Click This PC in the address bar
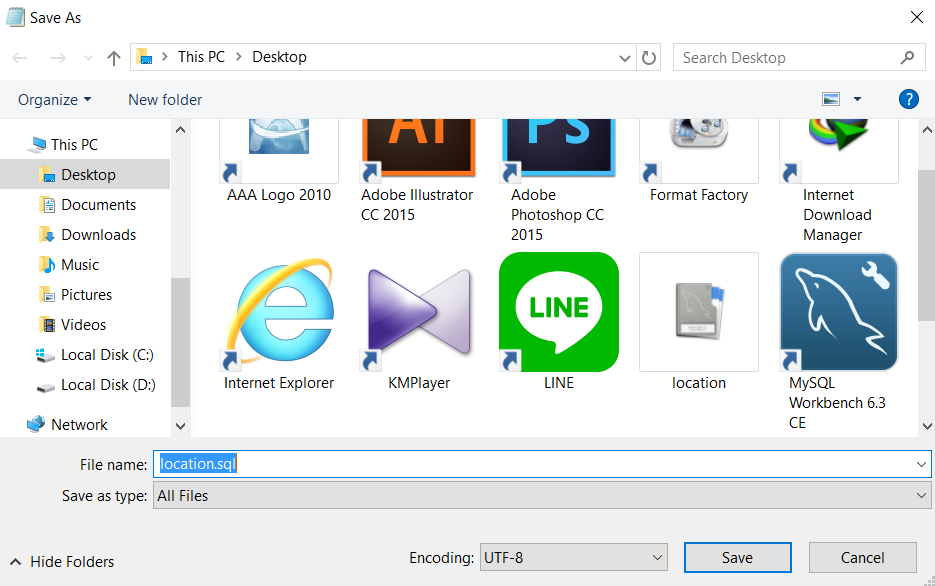The image size is (935, 586). click(201, 57)
